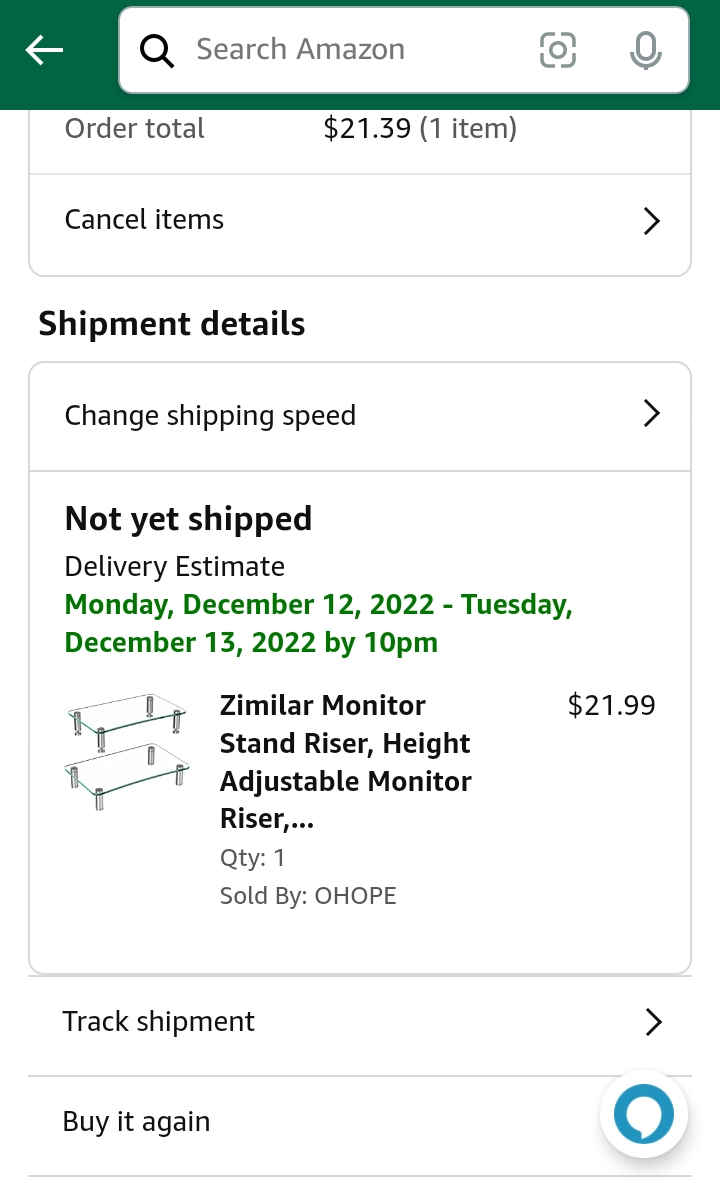Click the Sold By: OHOPE text
Viewport: 720px width, 1187px height.
(308, 895)
